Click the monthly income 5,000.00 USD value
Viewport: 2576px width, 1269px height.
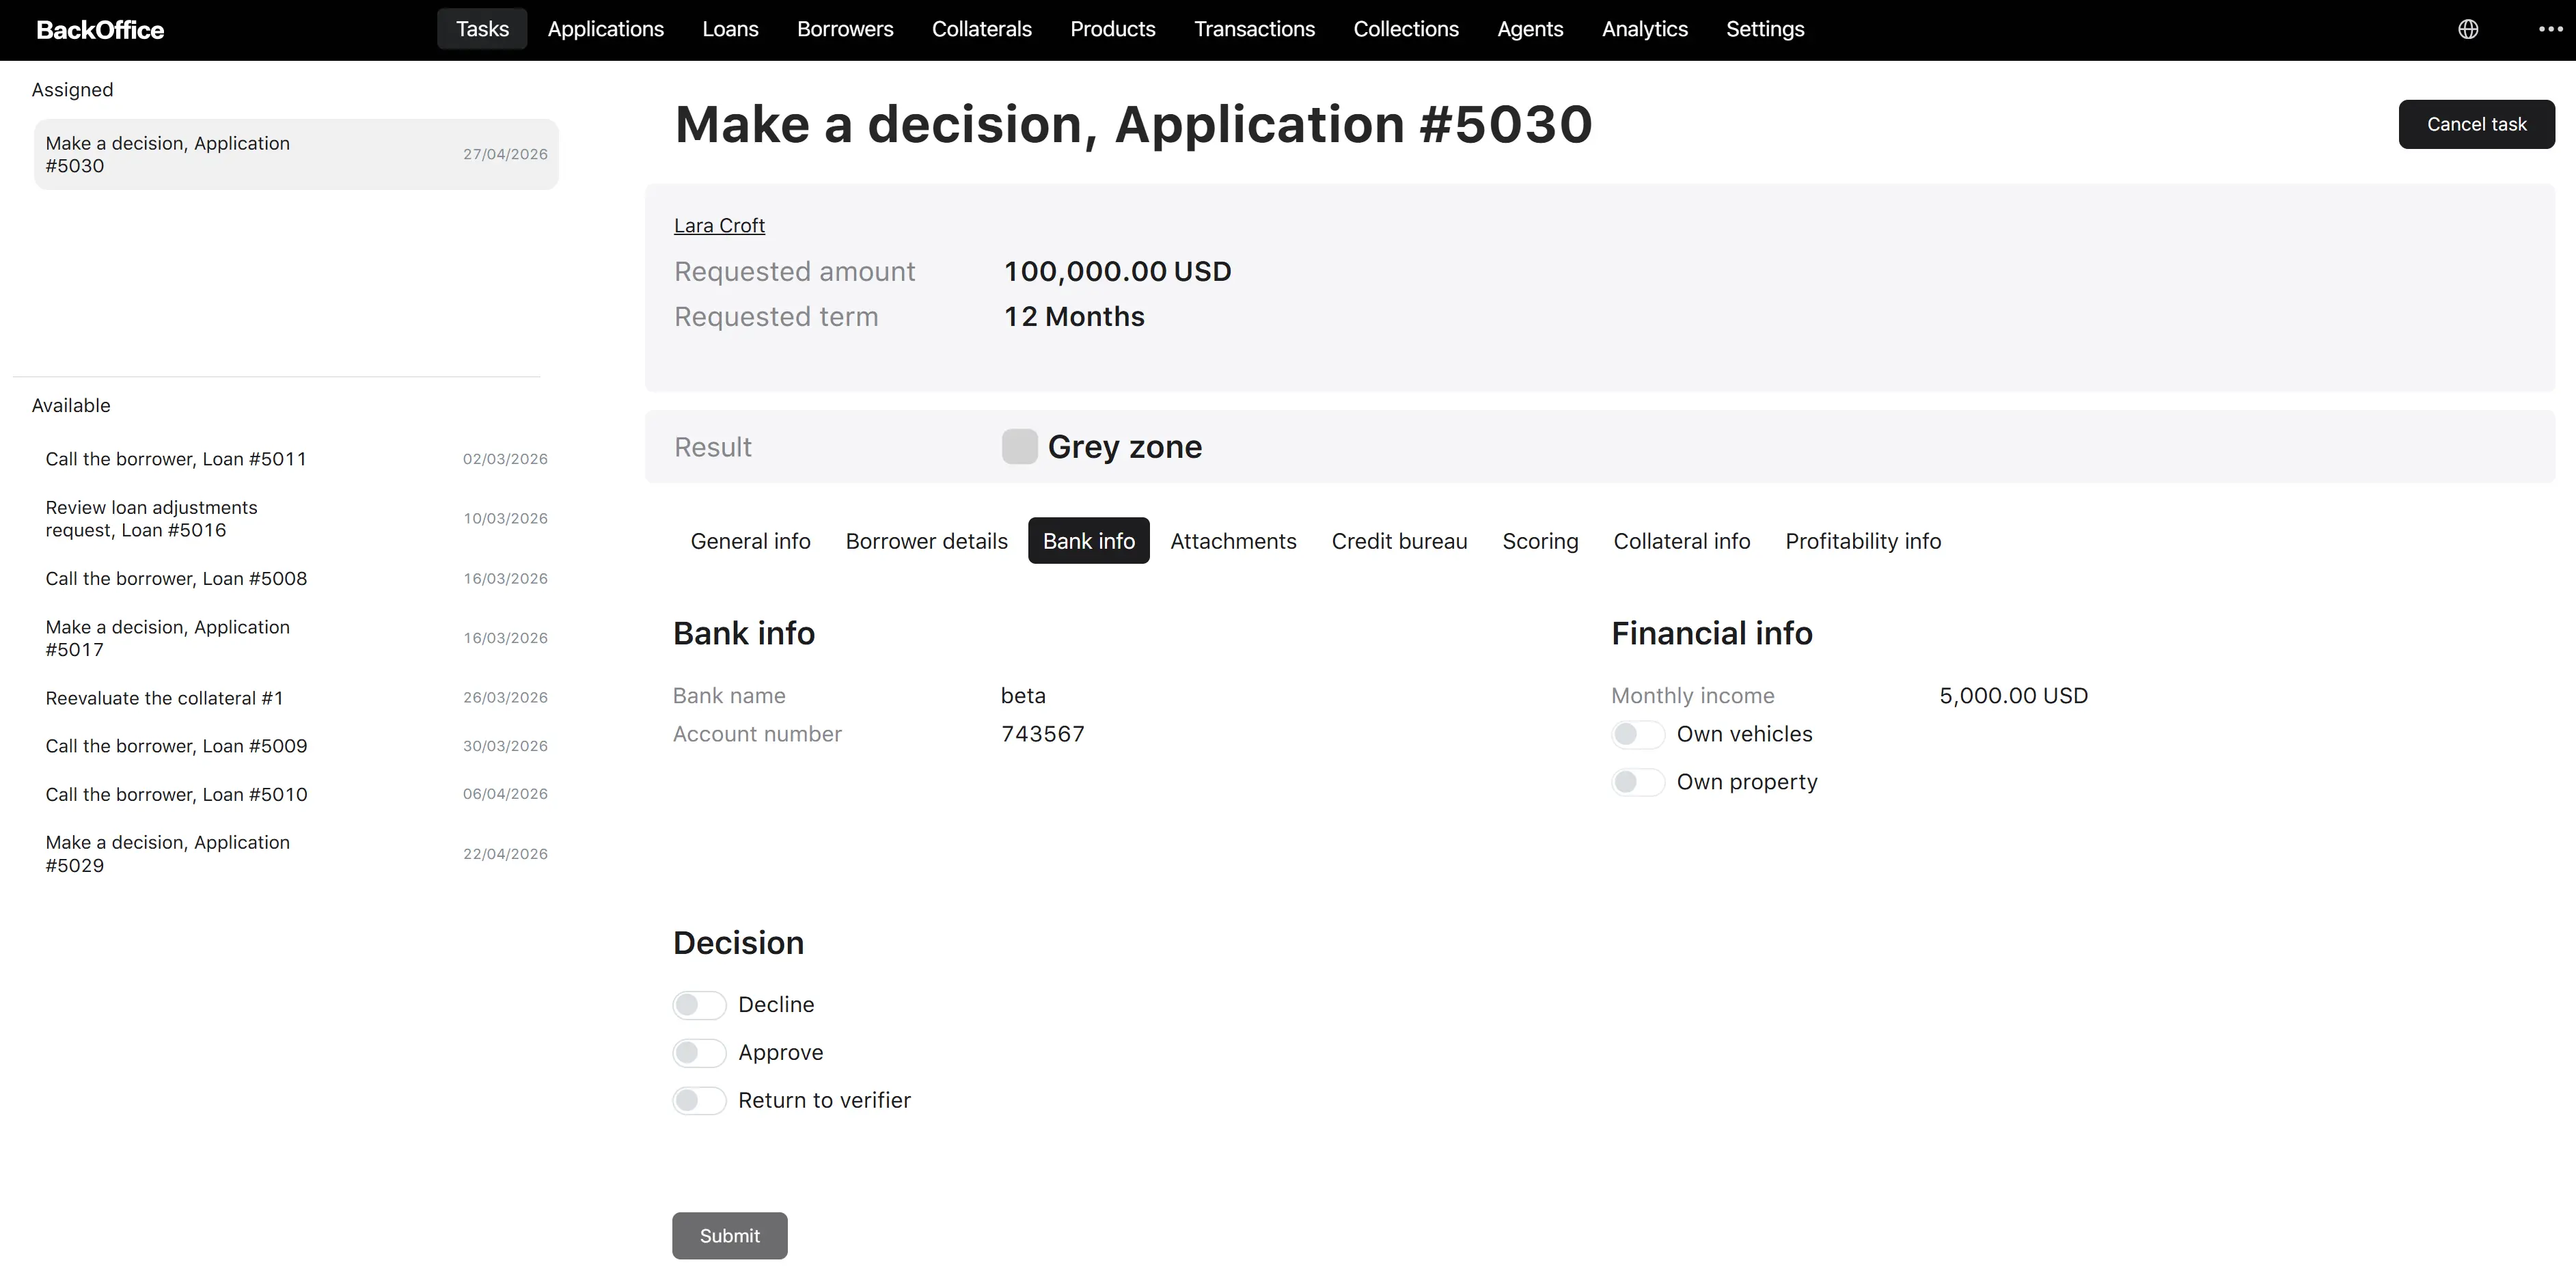pyautogui.click(x=2013, y=695)
